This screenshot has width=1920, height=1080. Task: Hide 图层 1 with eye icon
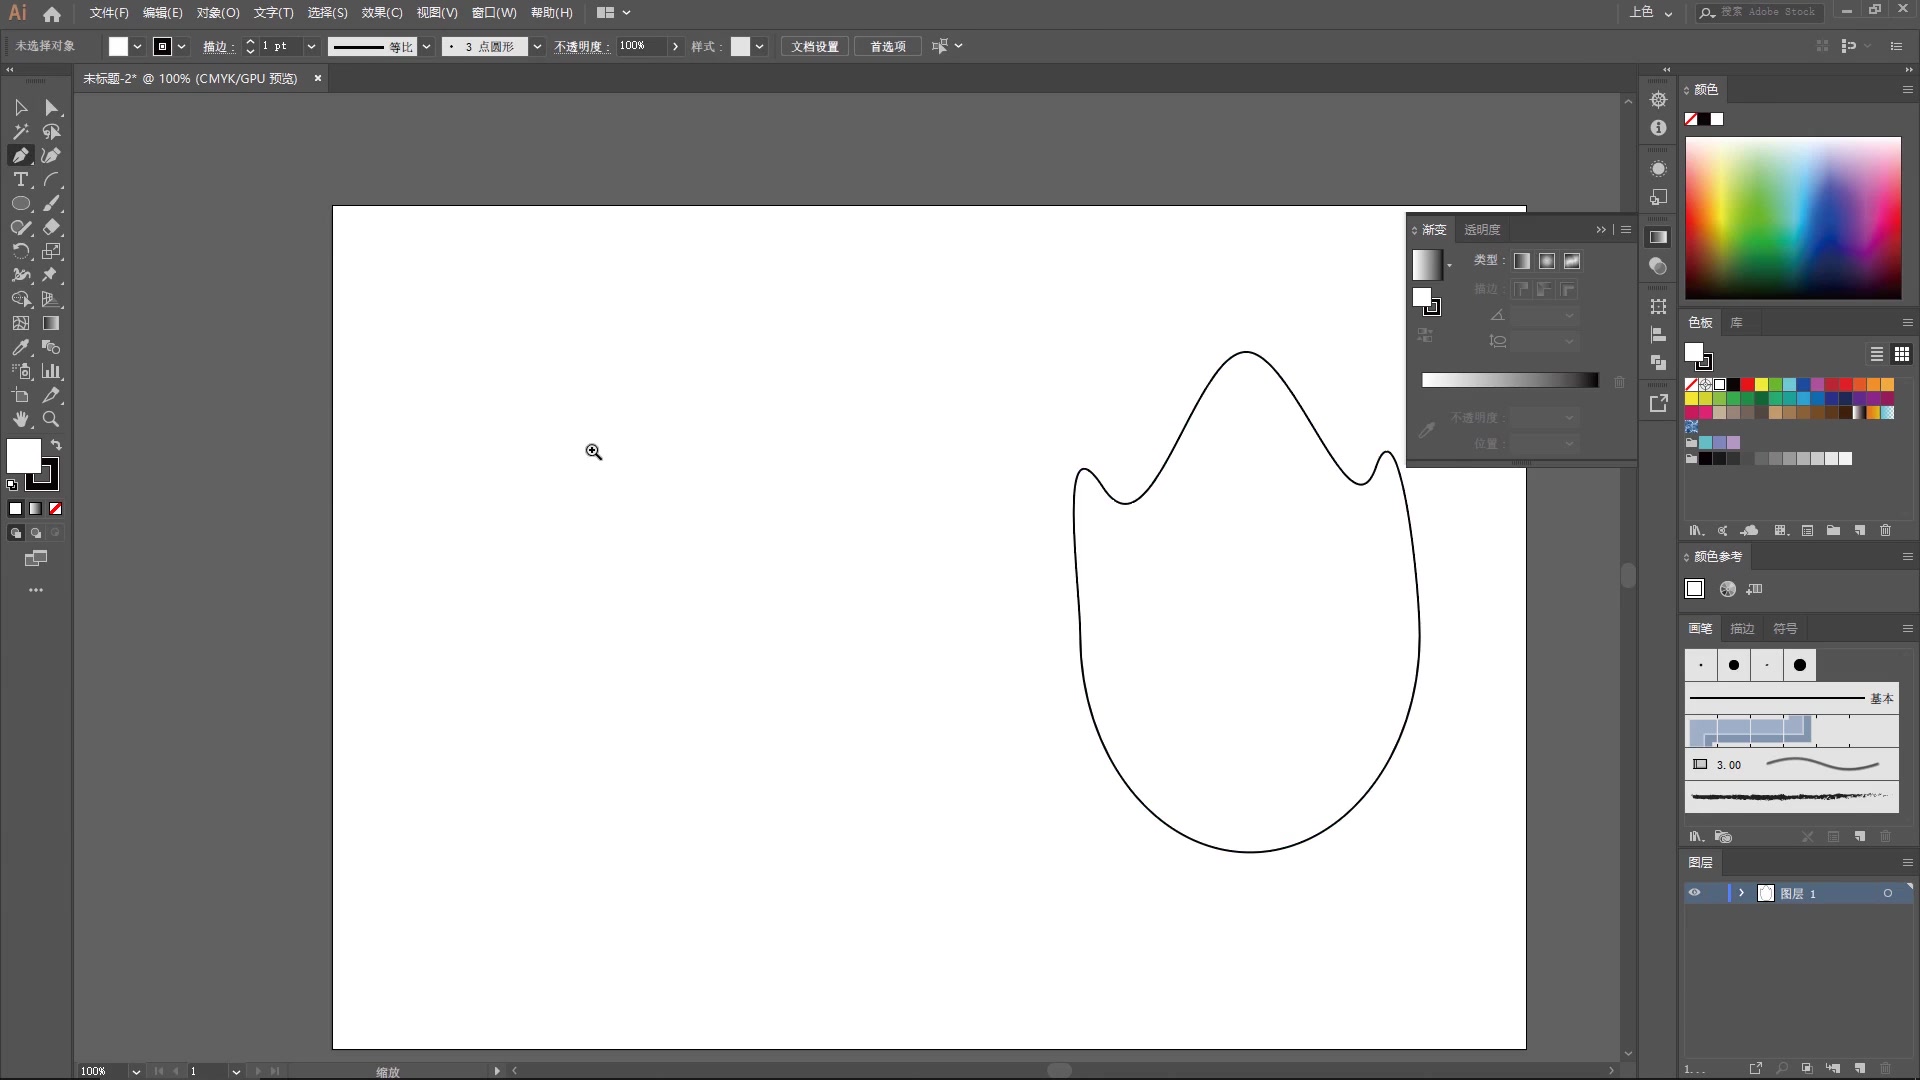[1694, 893]
